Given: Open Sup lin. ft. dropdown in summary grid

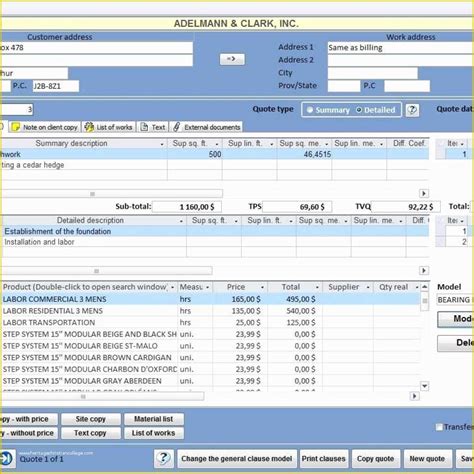Looking at the screenshot, I should pos(272,144).
